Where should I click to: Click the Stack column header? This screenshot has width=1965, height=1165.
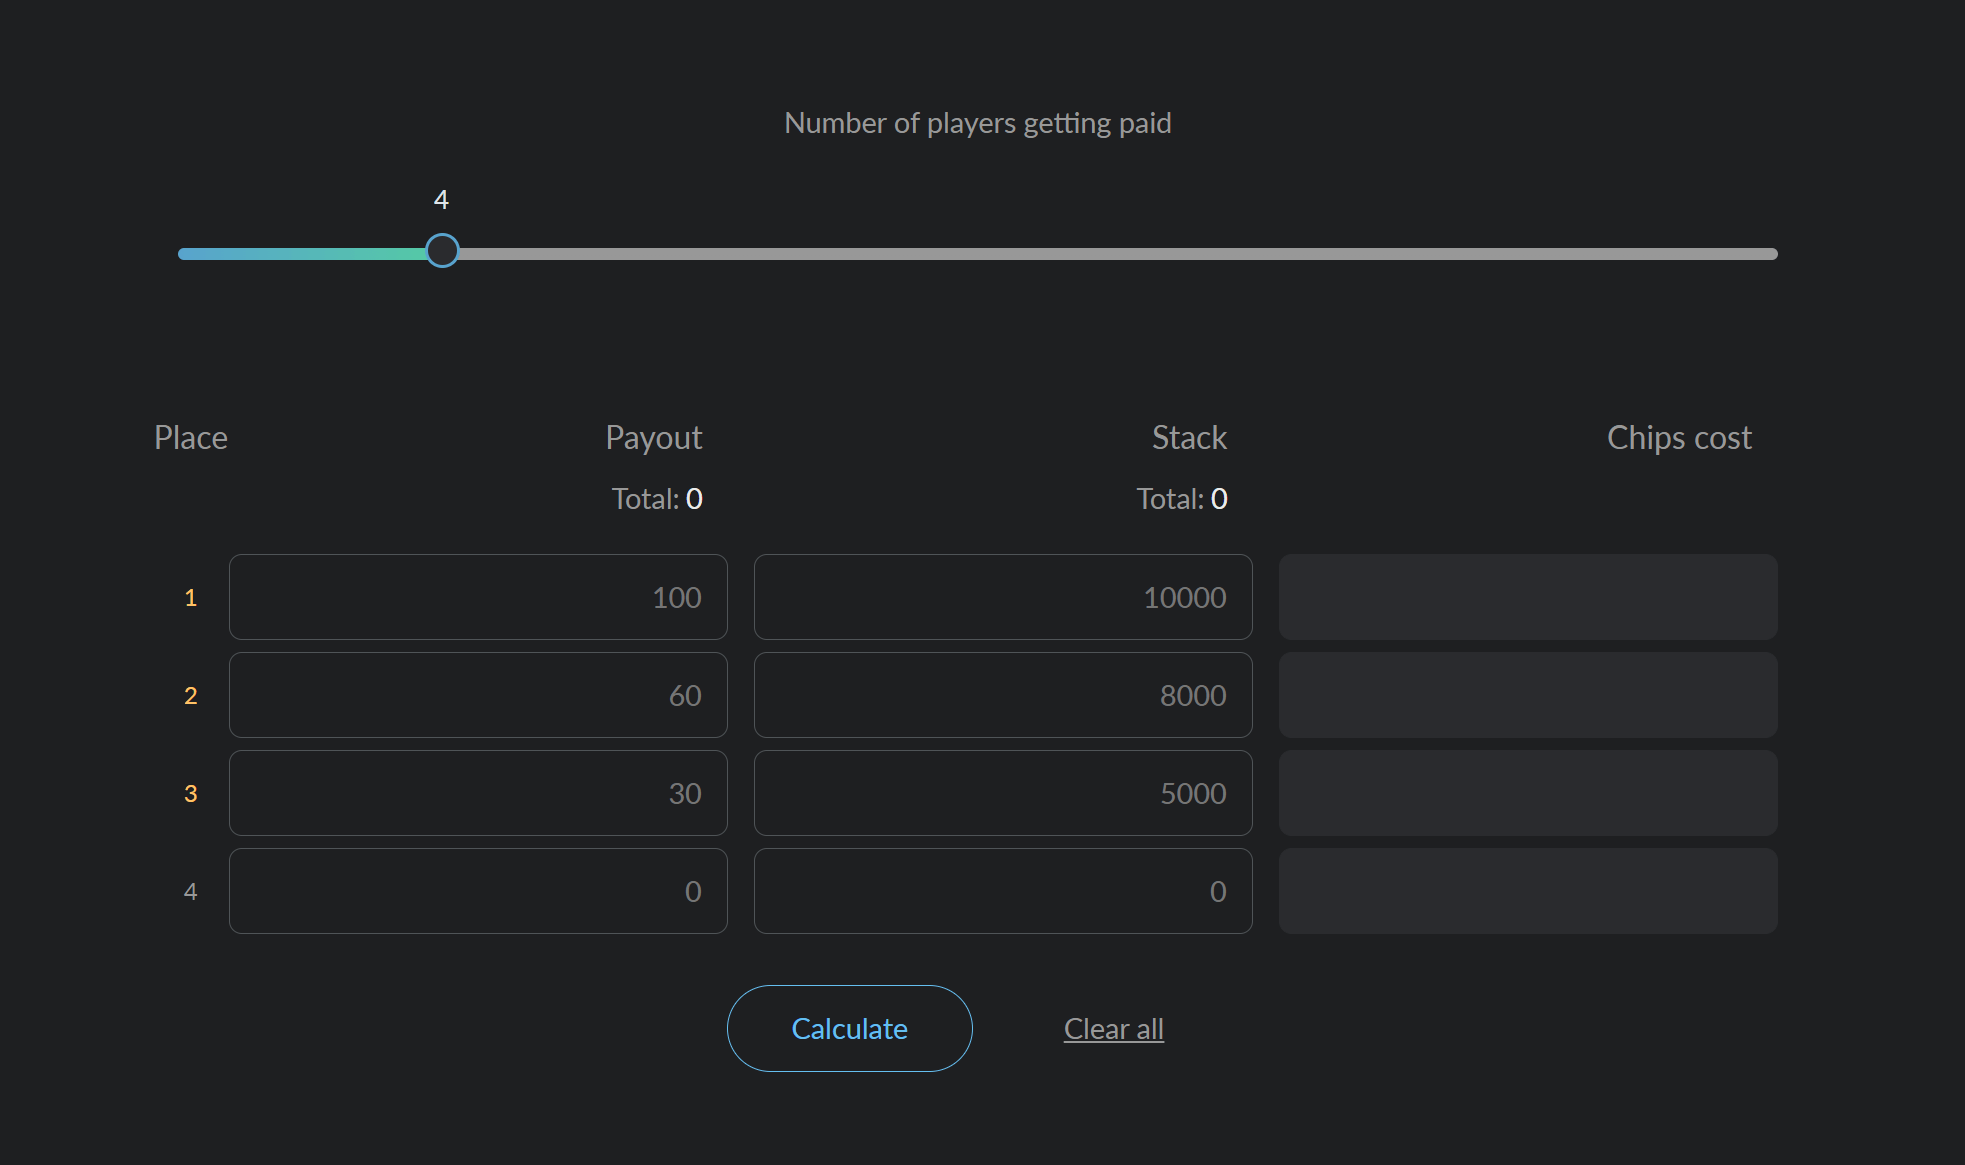tap(1189, 437)
